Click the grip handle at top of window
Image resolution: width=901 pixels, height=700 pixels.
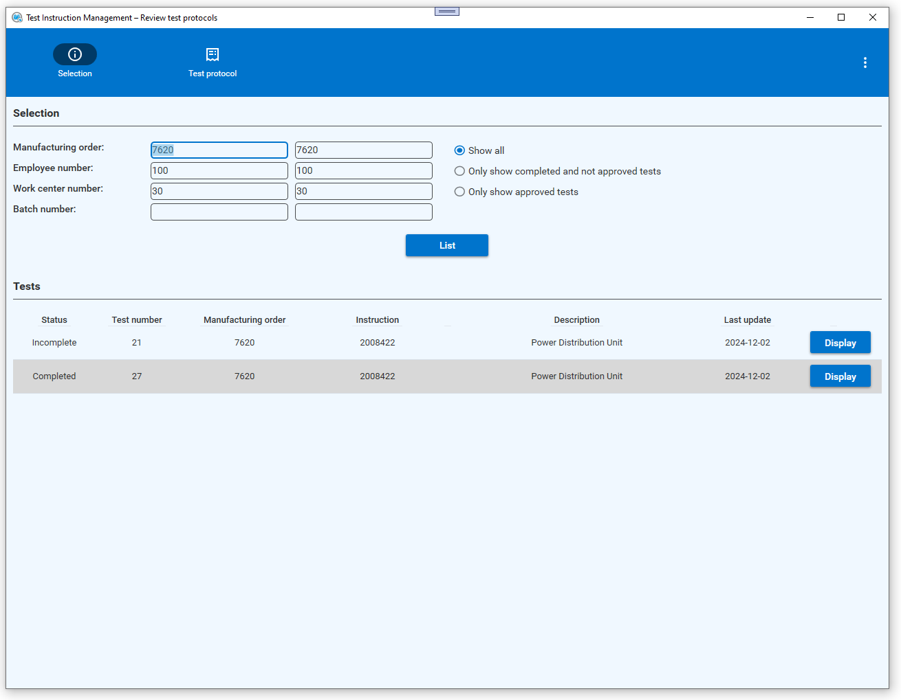pos(447,11)
